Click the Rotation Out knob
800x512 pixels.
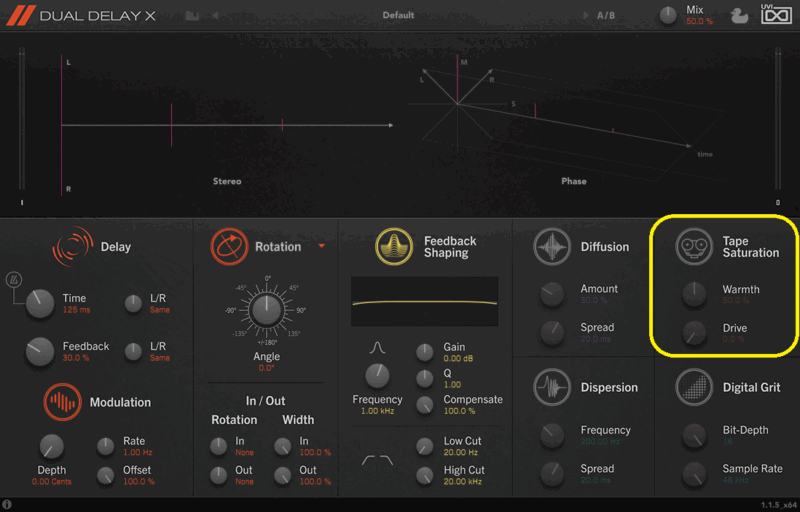(218, 476)
